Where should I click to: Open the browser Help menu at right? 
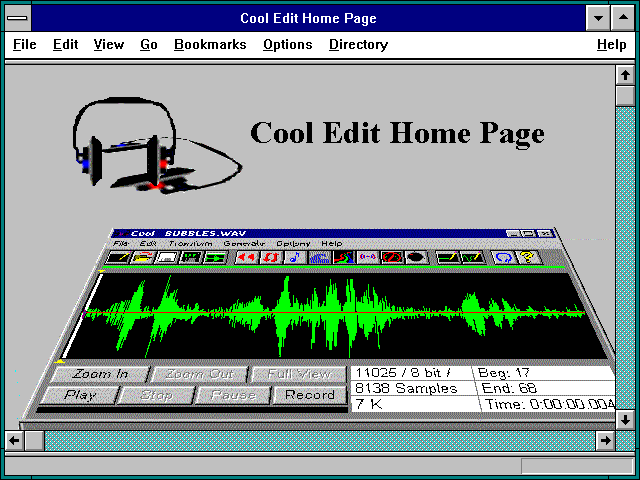pos(611,44)
